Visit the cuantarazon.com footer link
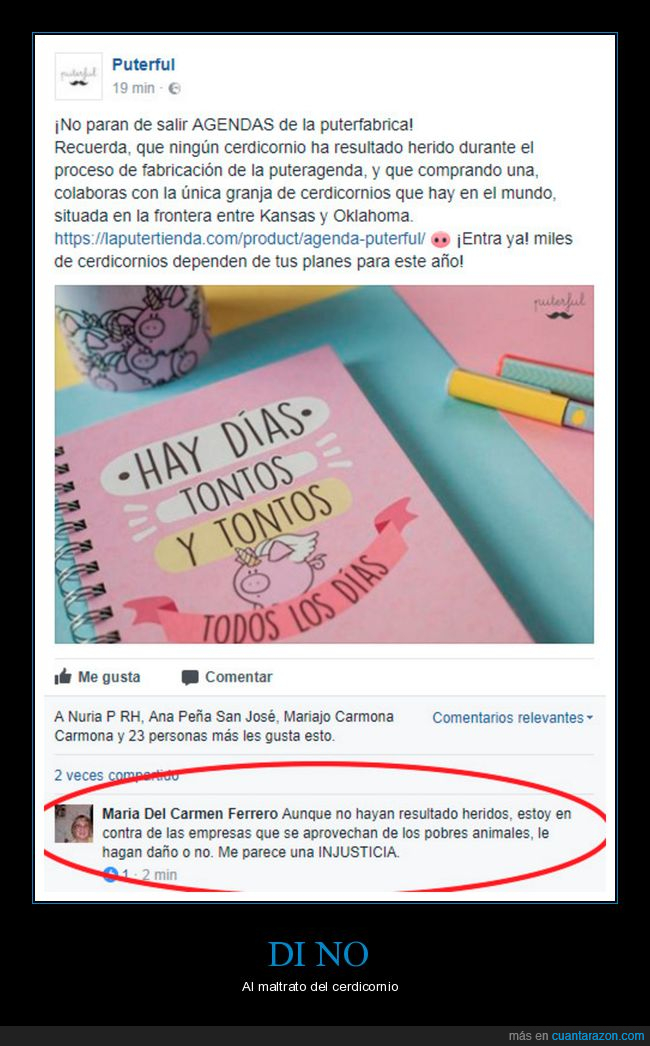This screenshot has width=650, height=1046. (598, 1036)
